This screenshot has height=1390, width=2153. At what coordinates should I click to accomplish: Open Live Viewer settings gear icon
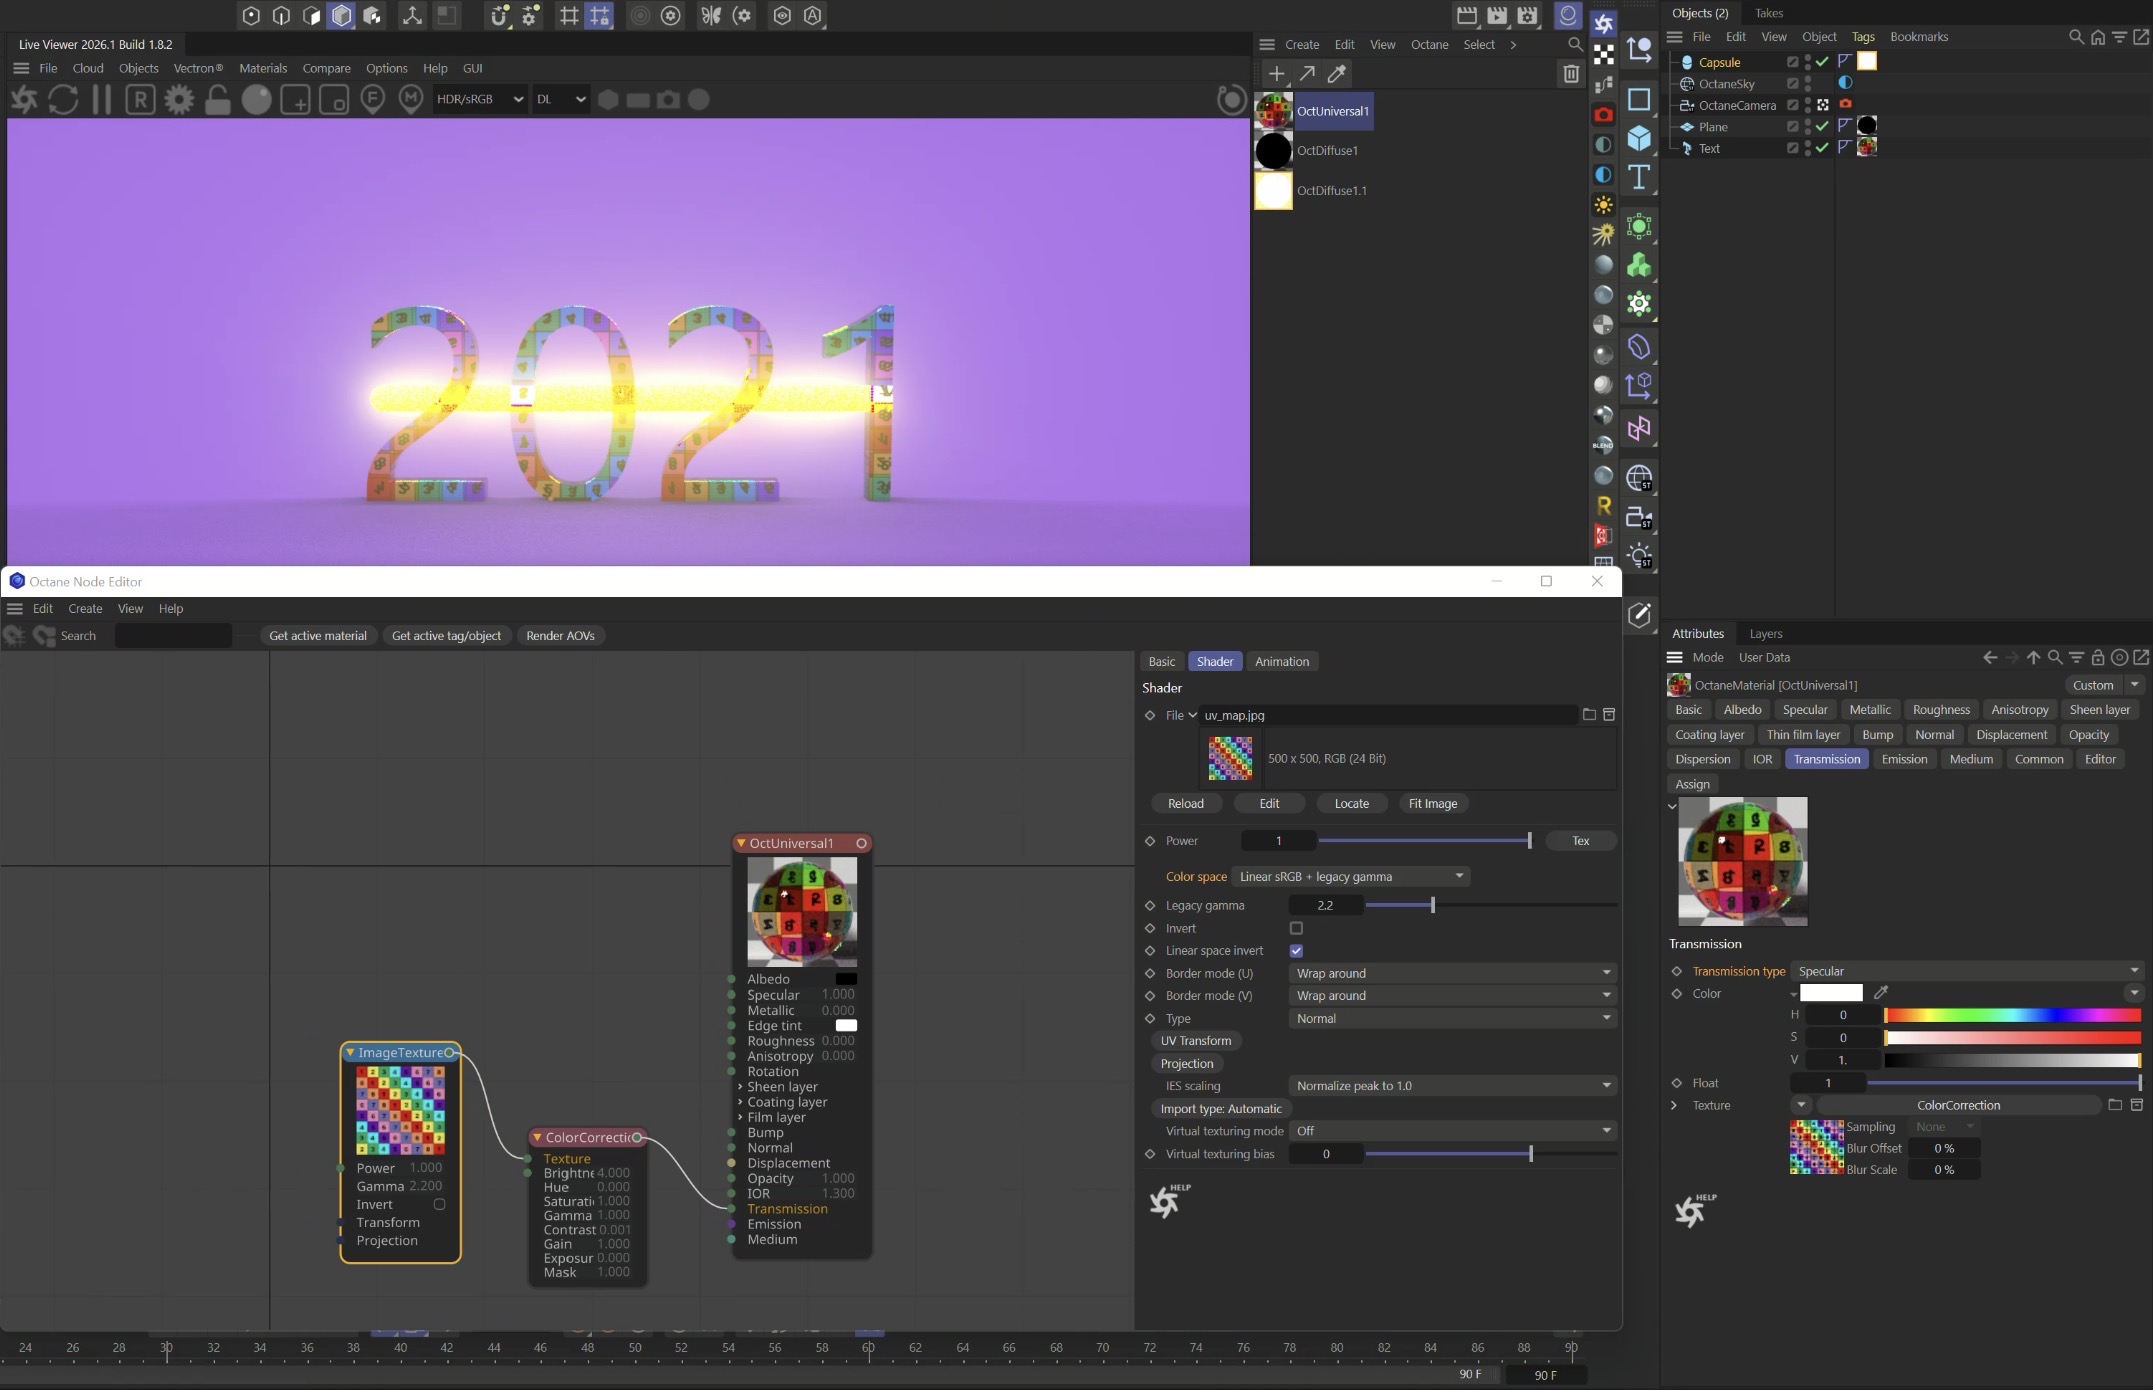[x=179, y=100]
